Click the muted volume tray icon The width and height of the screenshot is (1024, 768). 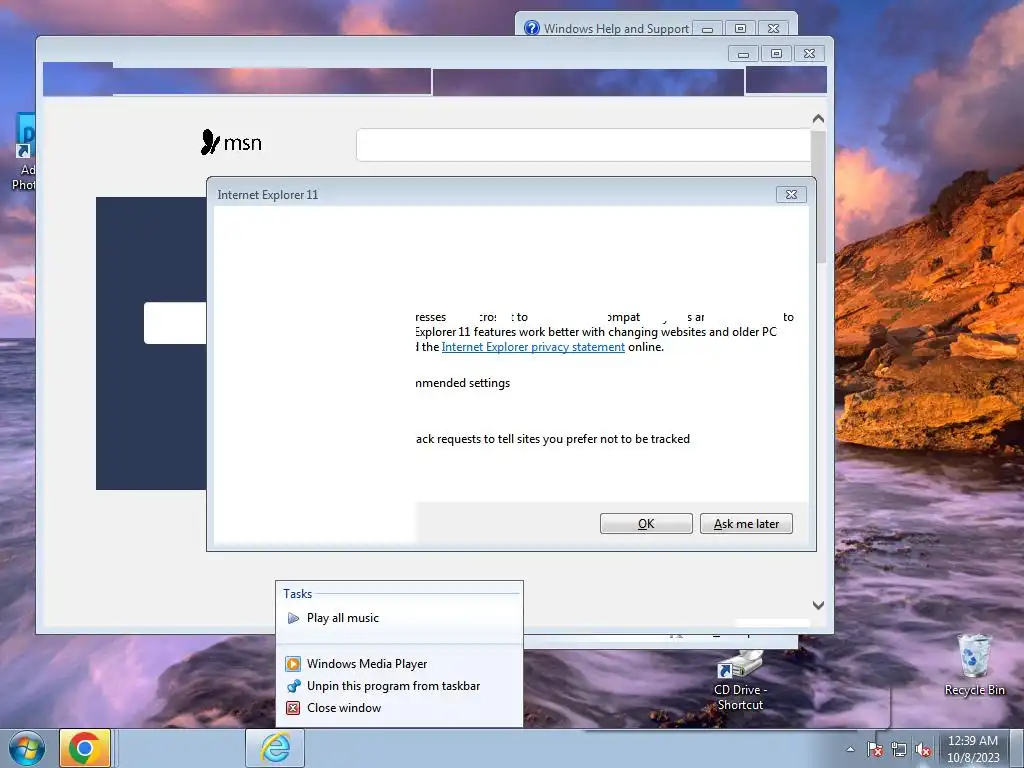click(923, 749)
